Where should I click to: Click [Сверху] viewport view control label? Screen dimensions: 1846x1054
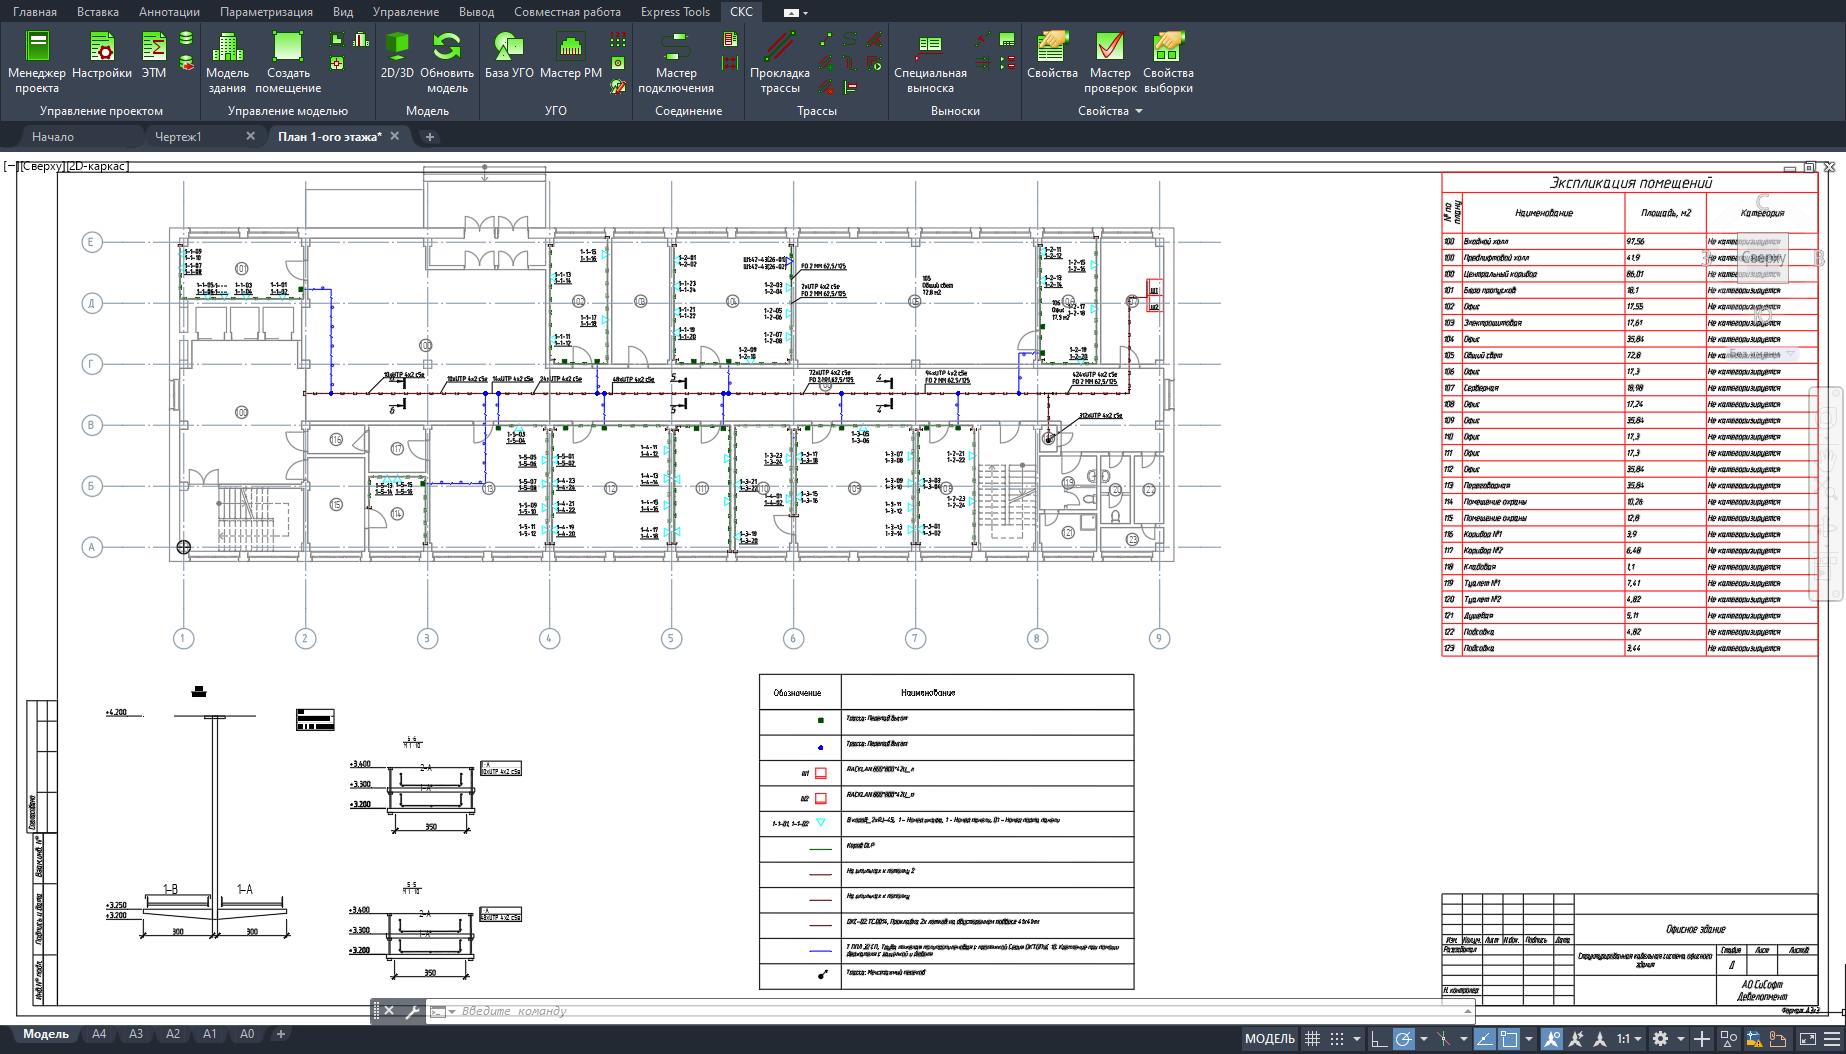[x=41, y=166]
